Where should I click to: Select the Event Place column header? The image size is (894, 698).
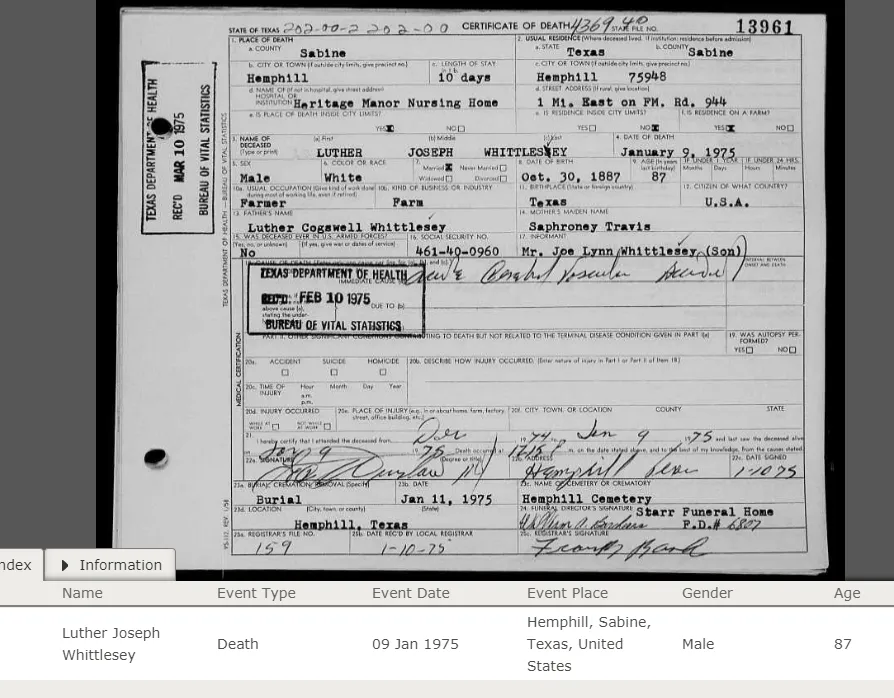[x=567, y=593]
